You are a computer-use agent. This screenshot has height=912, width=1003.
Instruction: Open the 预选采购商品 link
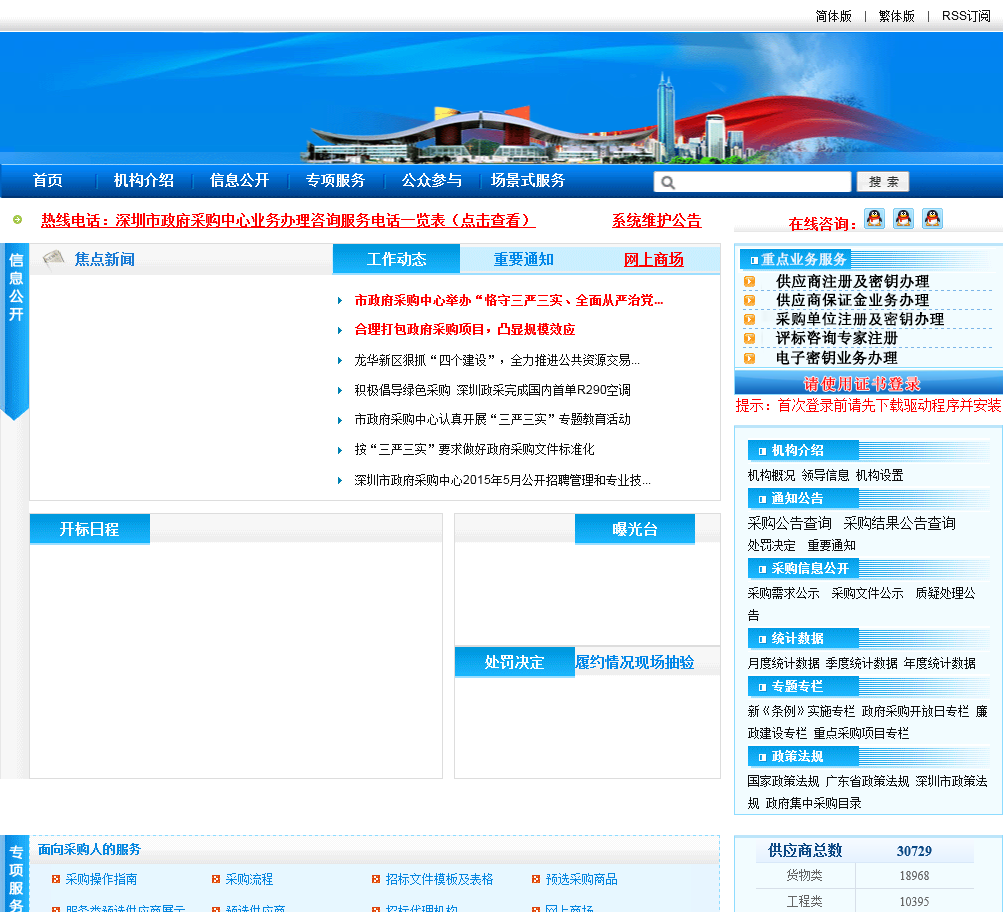coord(581,879)
